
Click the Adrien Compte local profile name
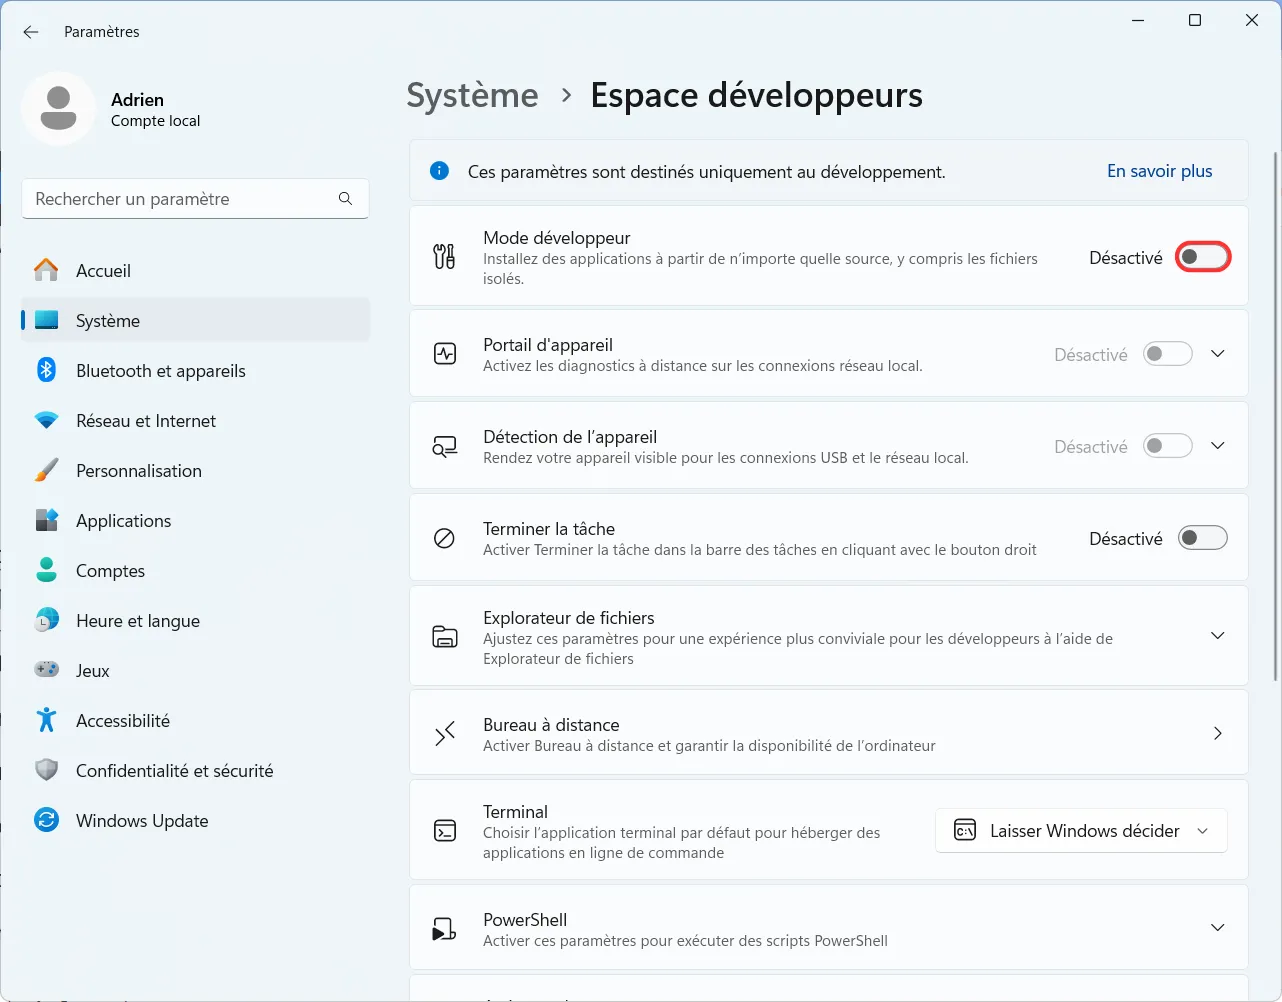pos(155,110)
